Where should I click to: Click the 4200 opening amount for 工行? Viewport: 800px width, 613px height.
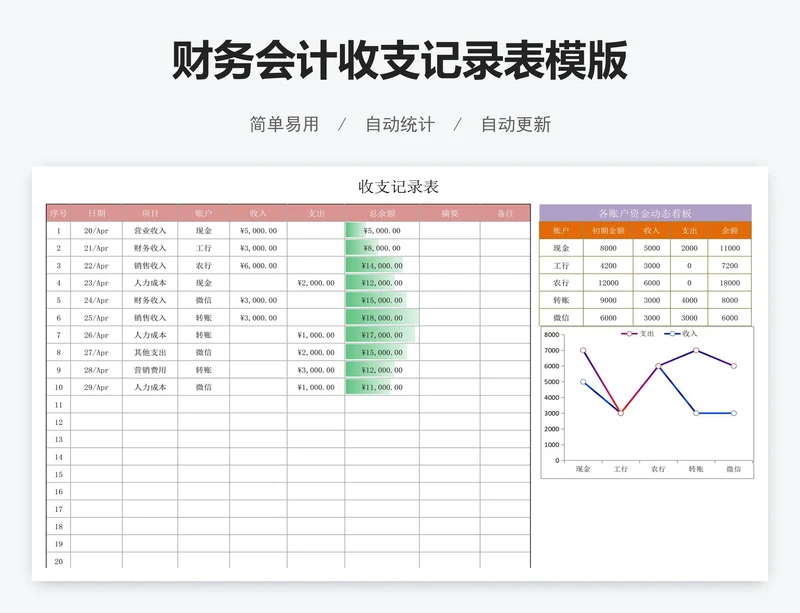tap(608, 265)
